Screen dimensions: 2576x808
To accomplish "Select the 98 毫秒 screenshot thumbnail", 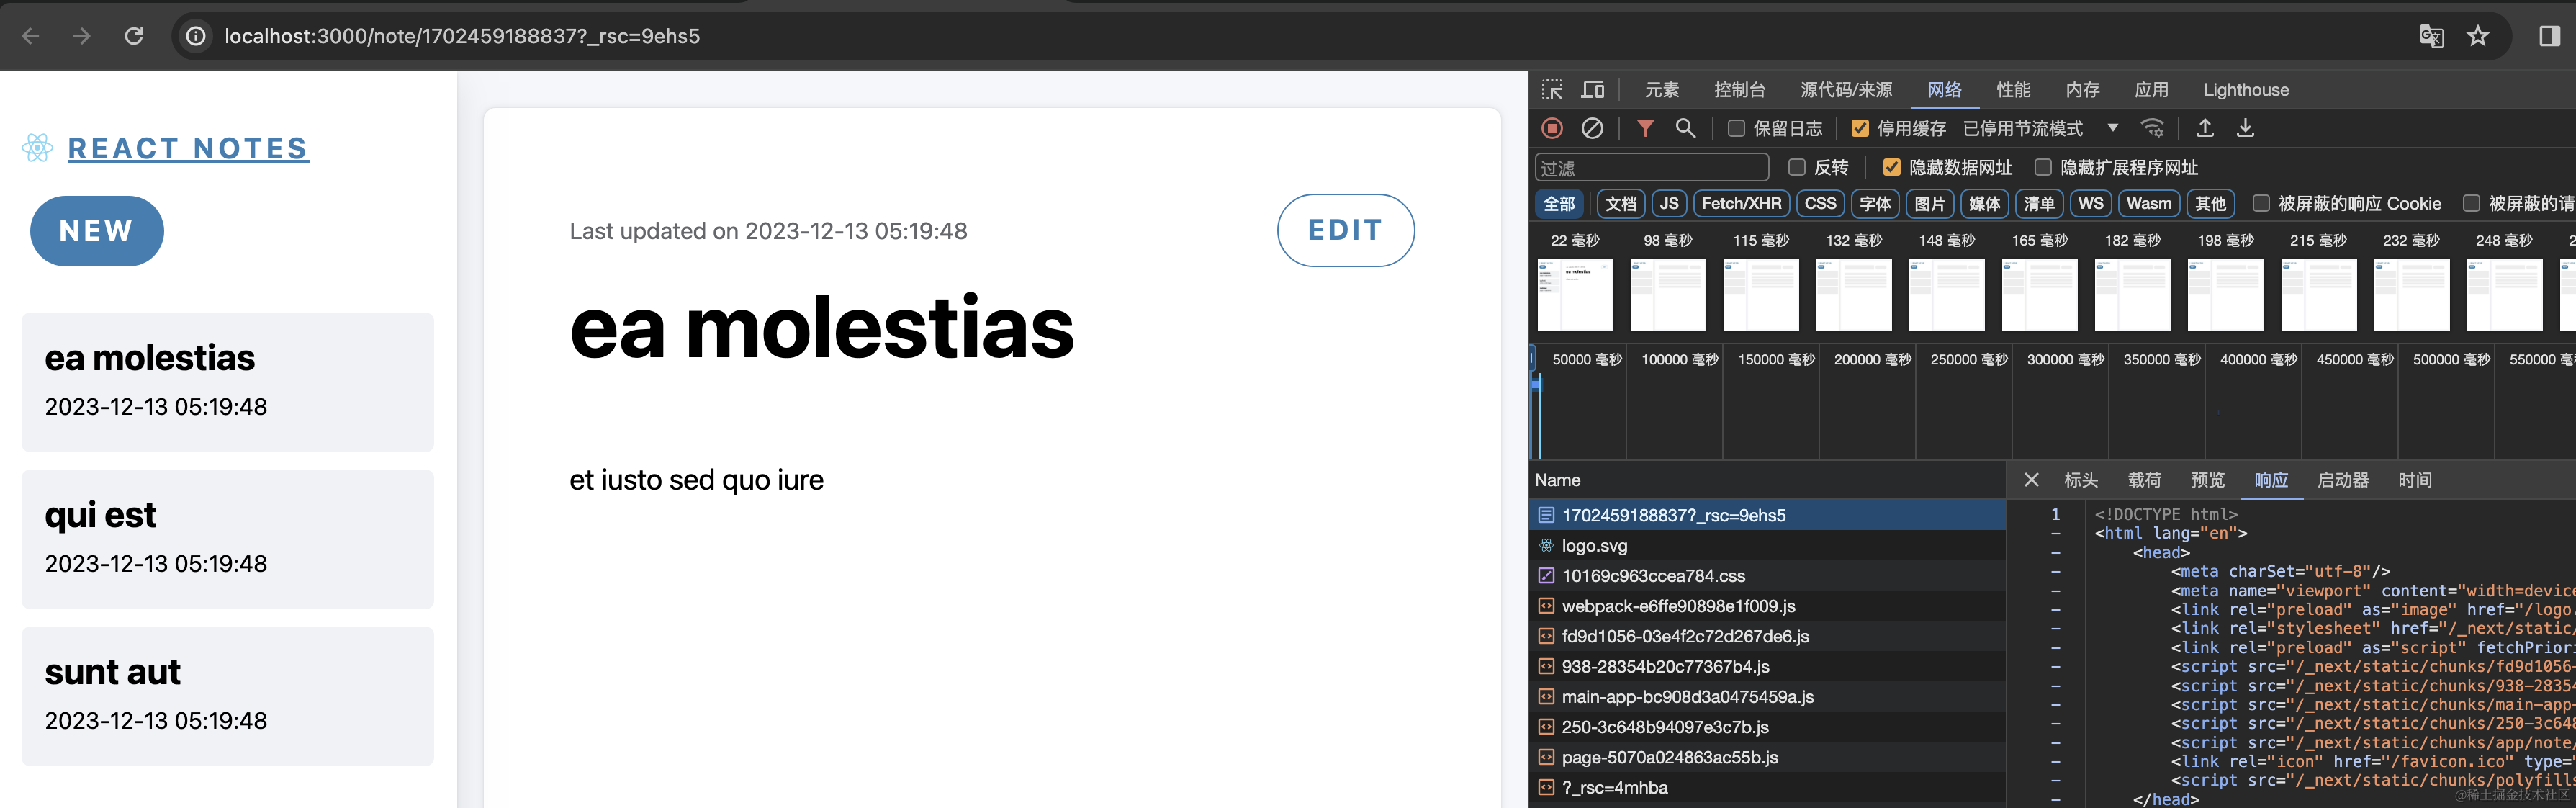I will pos(1667,295).
